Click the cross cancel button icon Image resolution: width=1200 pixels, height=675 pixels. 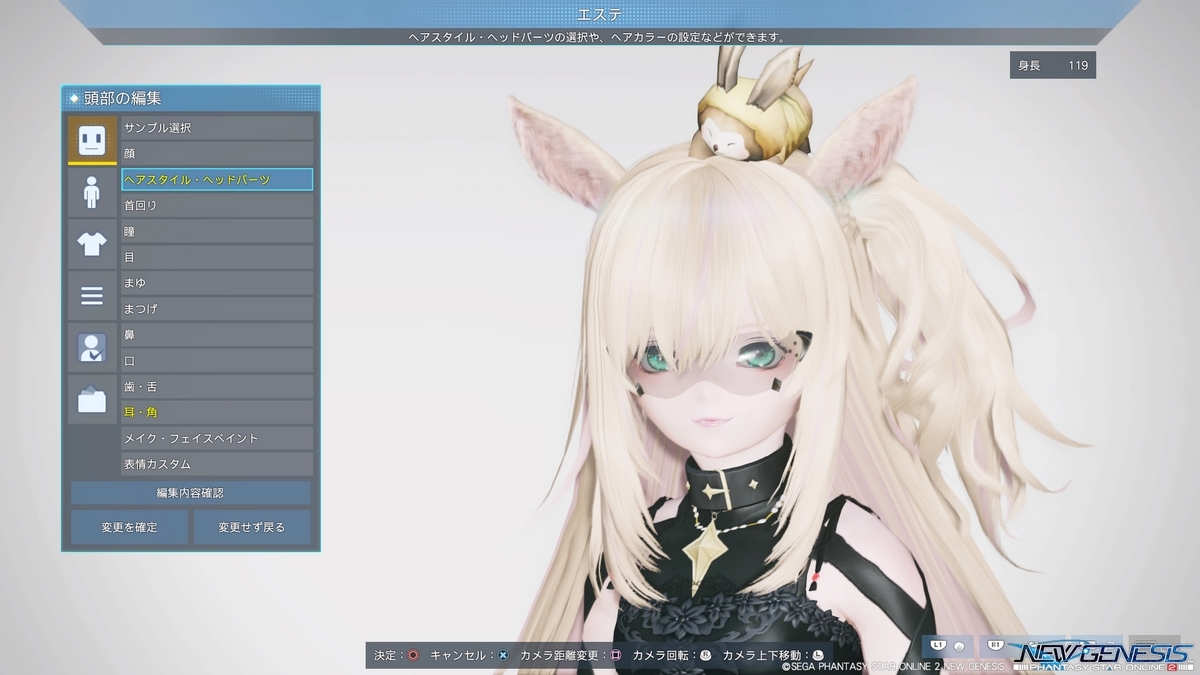click(503, 655)
